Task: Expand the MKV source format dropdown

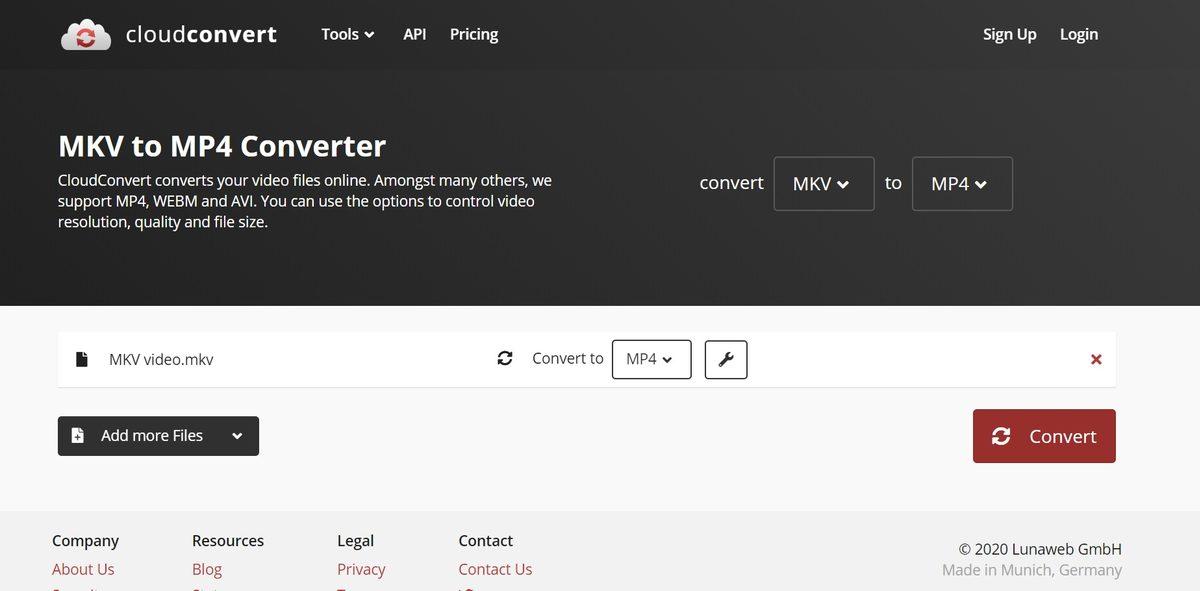Action: (823, 184)
